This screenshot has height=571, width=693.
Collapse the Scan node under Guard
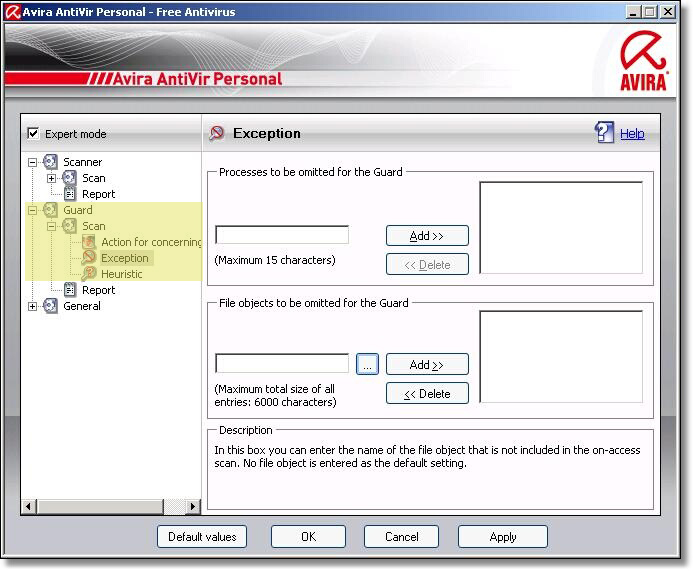click(51, 226)
